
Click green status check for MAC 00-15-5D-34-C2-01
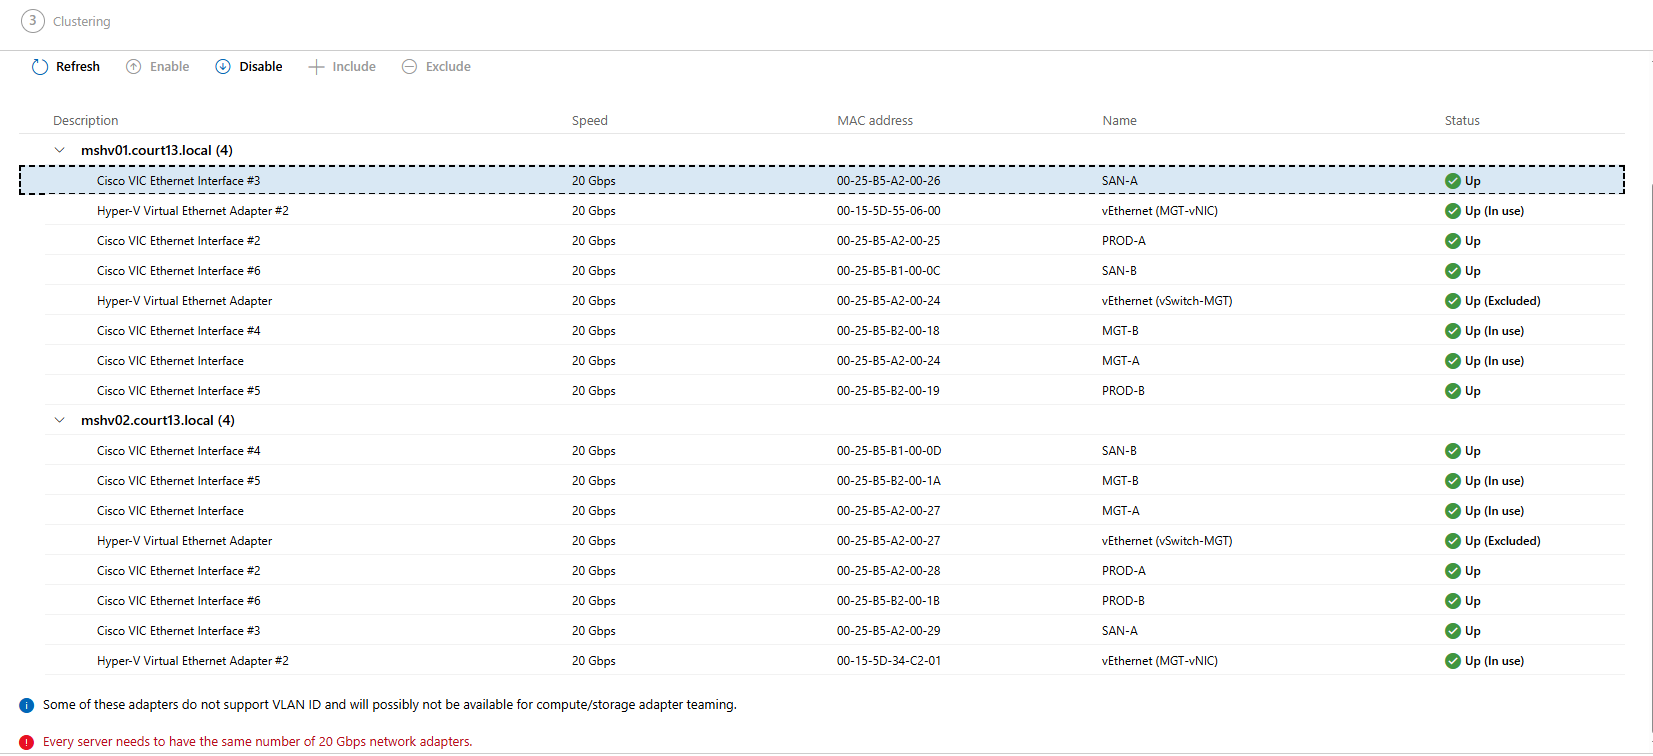click(x=1453, y=661)
